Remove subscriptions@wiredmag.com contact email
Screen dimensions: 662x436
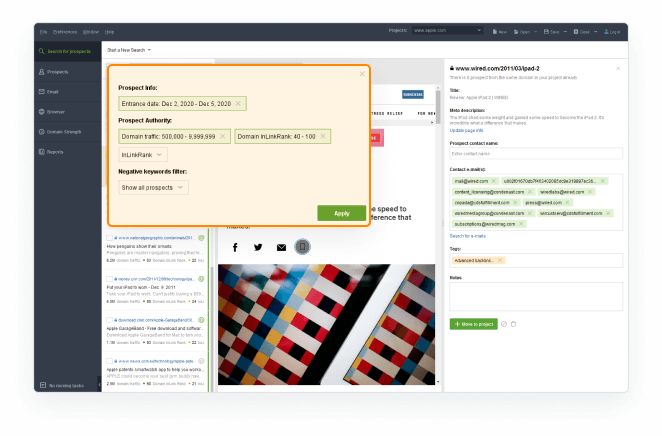point(521,224)
